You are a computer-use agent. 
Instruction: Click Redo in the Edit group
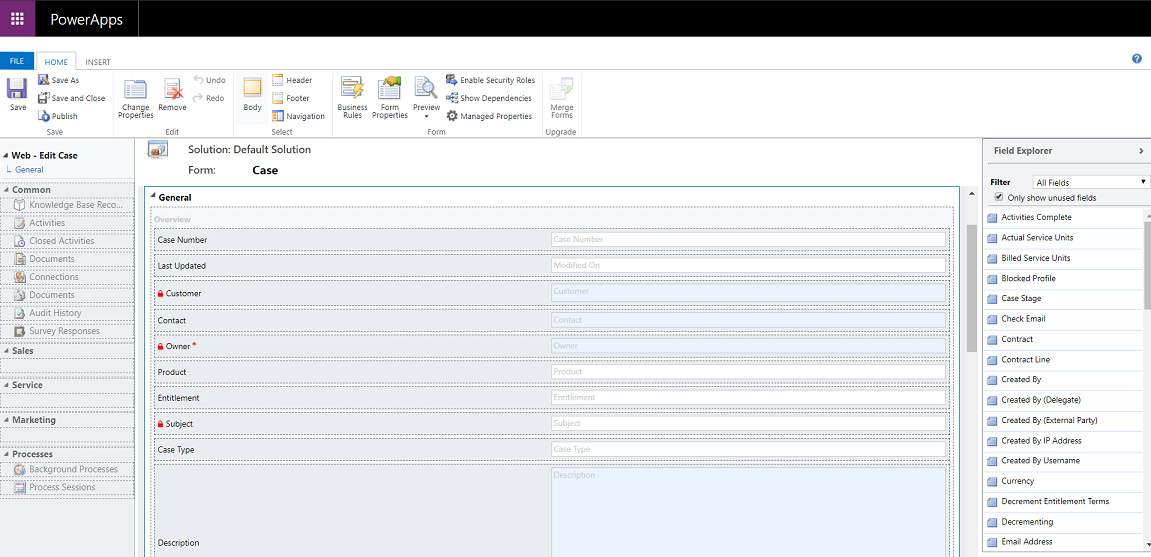pyautogui.click(x=209, y=98)
